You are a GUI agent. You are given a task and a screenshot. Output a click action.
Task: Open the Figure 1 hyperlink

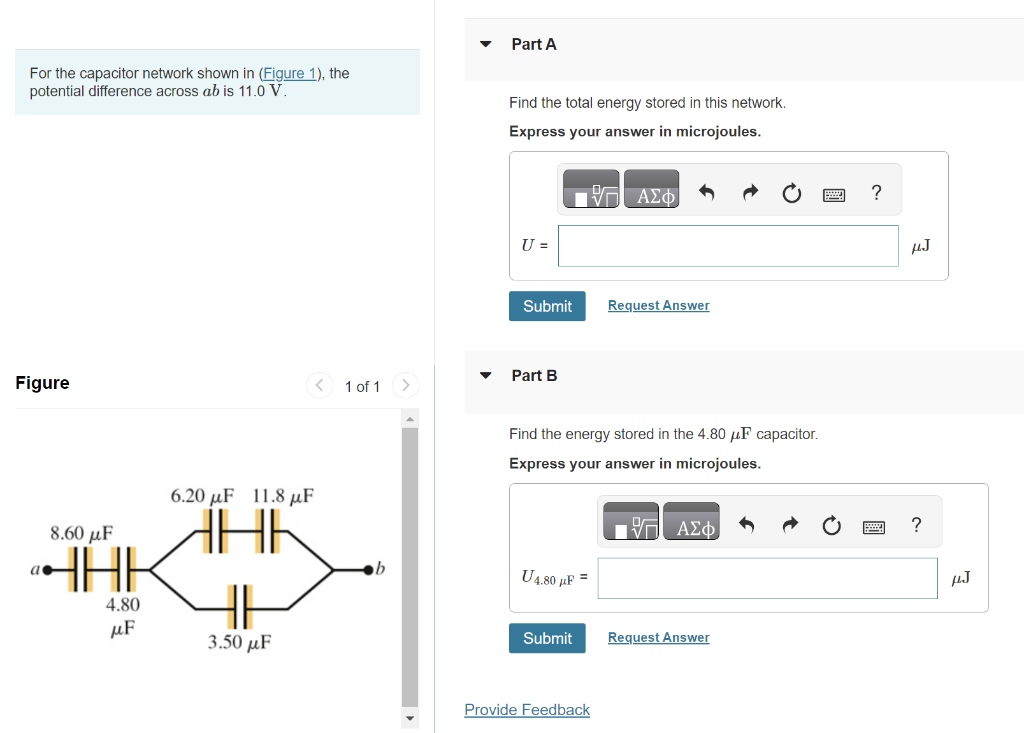tap(290, 72)
